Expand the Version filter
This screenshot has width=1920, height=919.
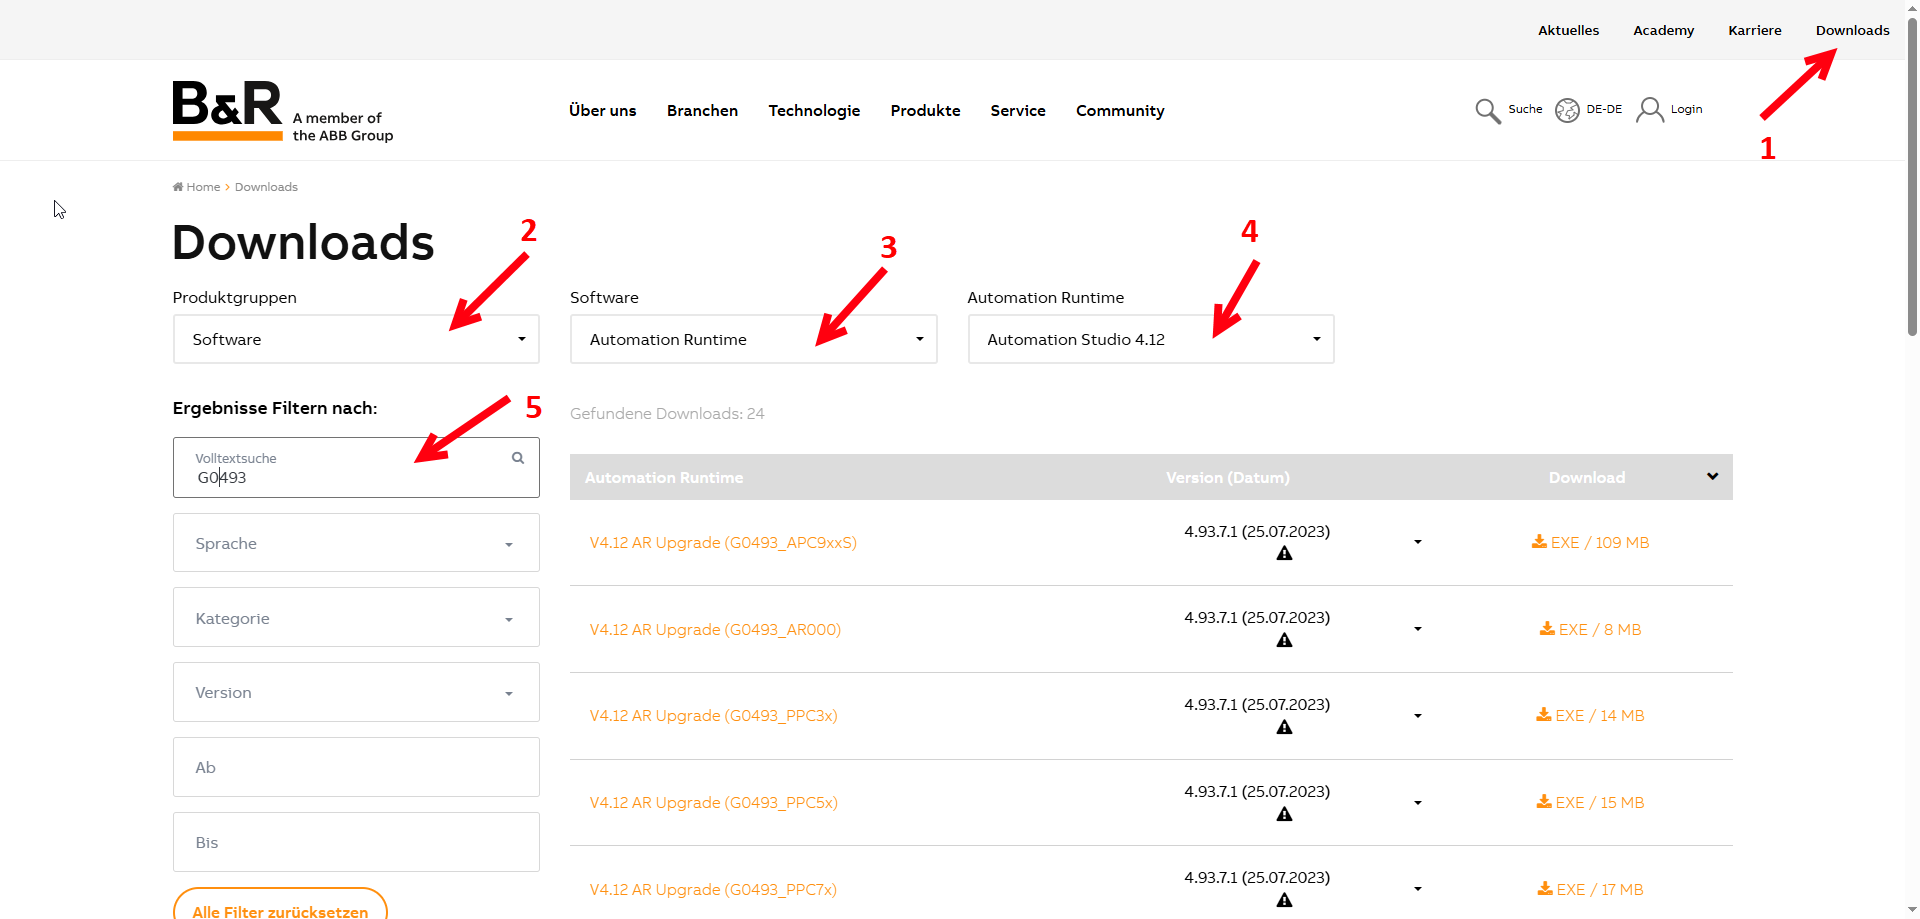(356, 692)
